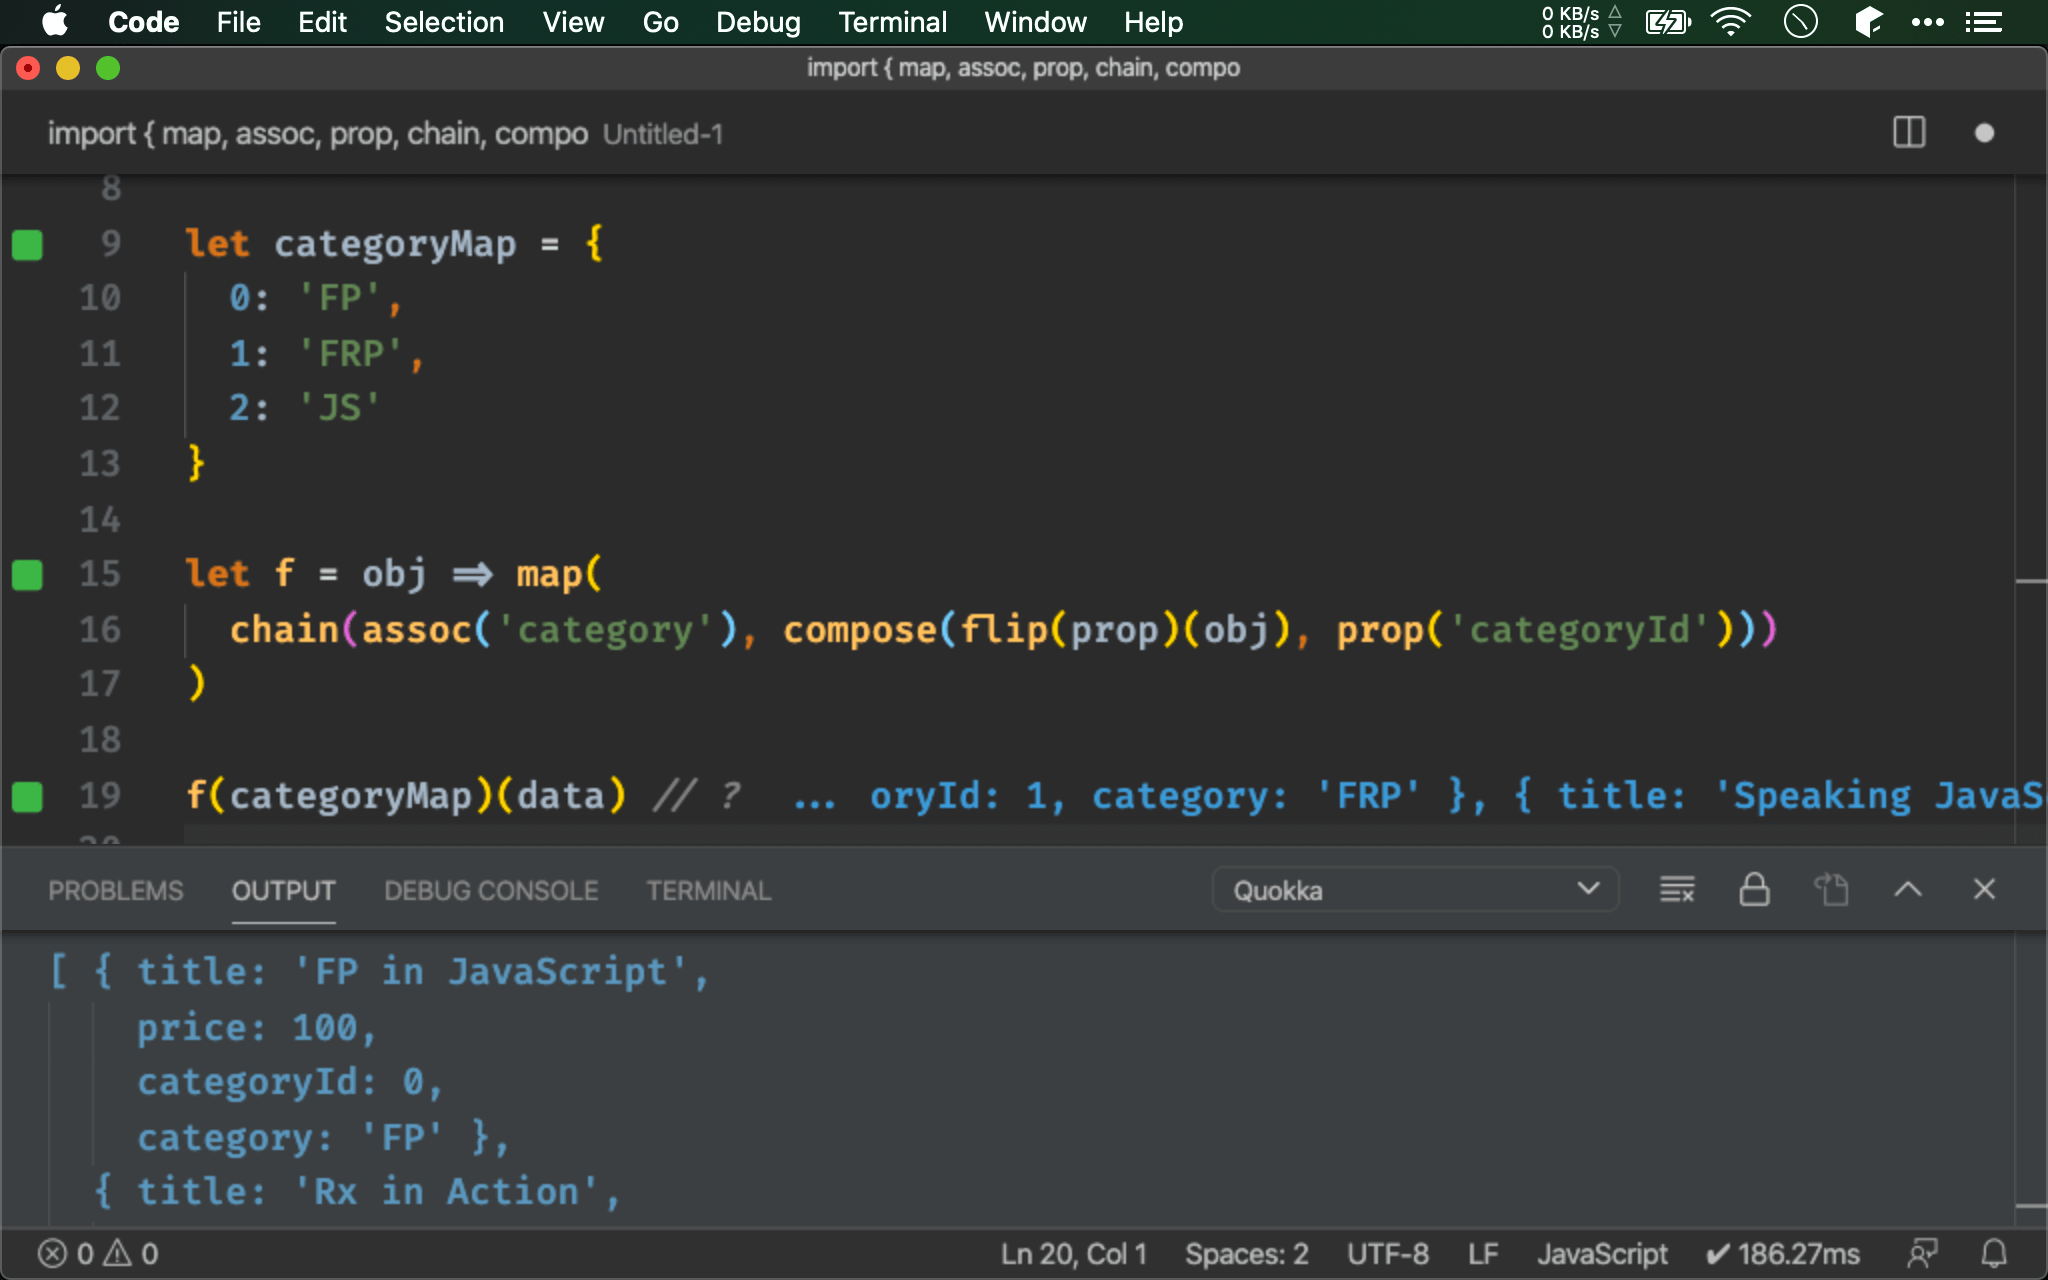Screen dimensions: 2048x1280
Task: Maximize the panel with the chevron up
Action: click(1908, 889)
